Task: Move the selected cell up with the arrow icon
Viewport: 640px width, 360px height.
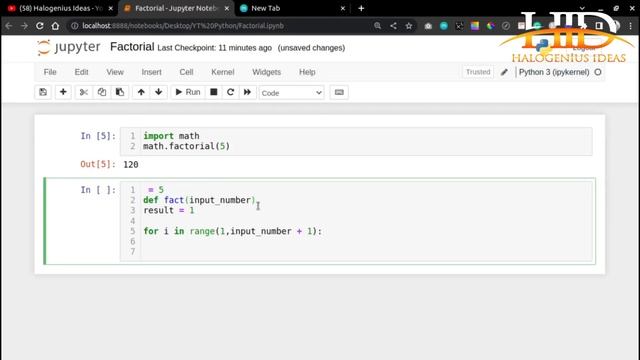Action: pos(141,92)
